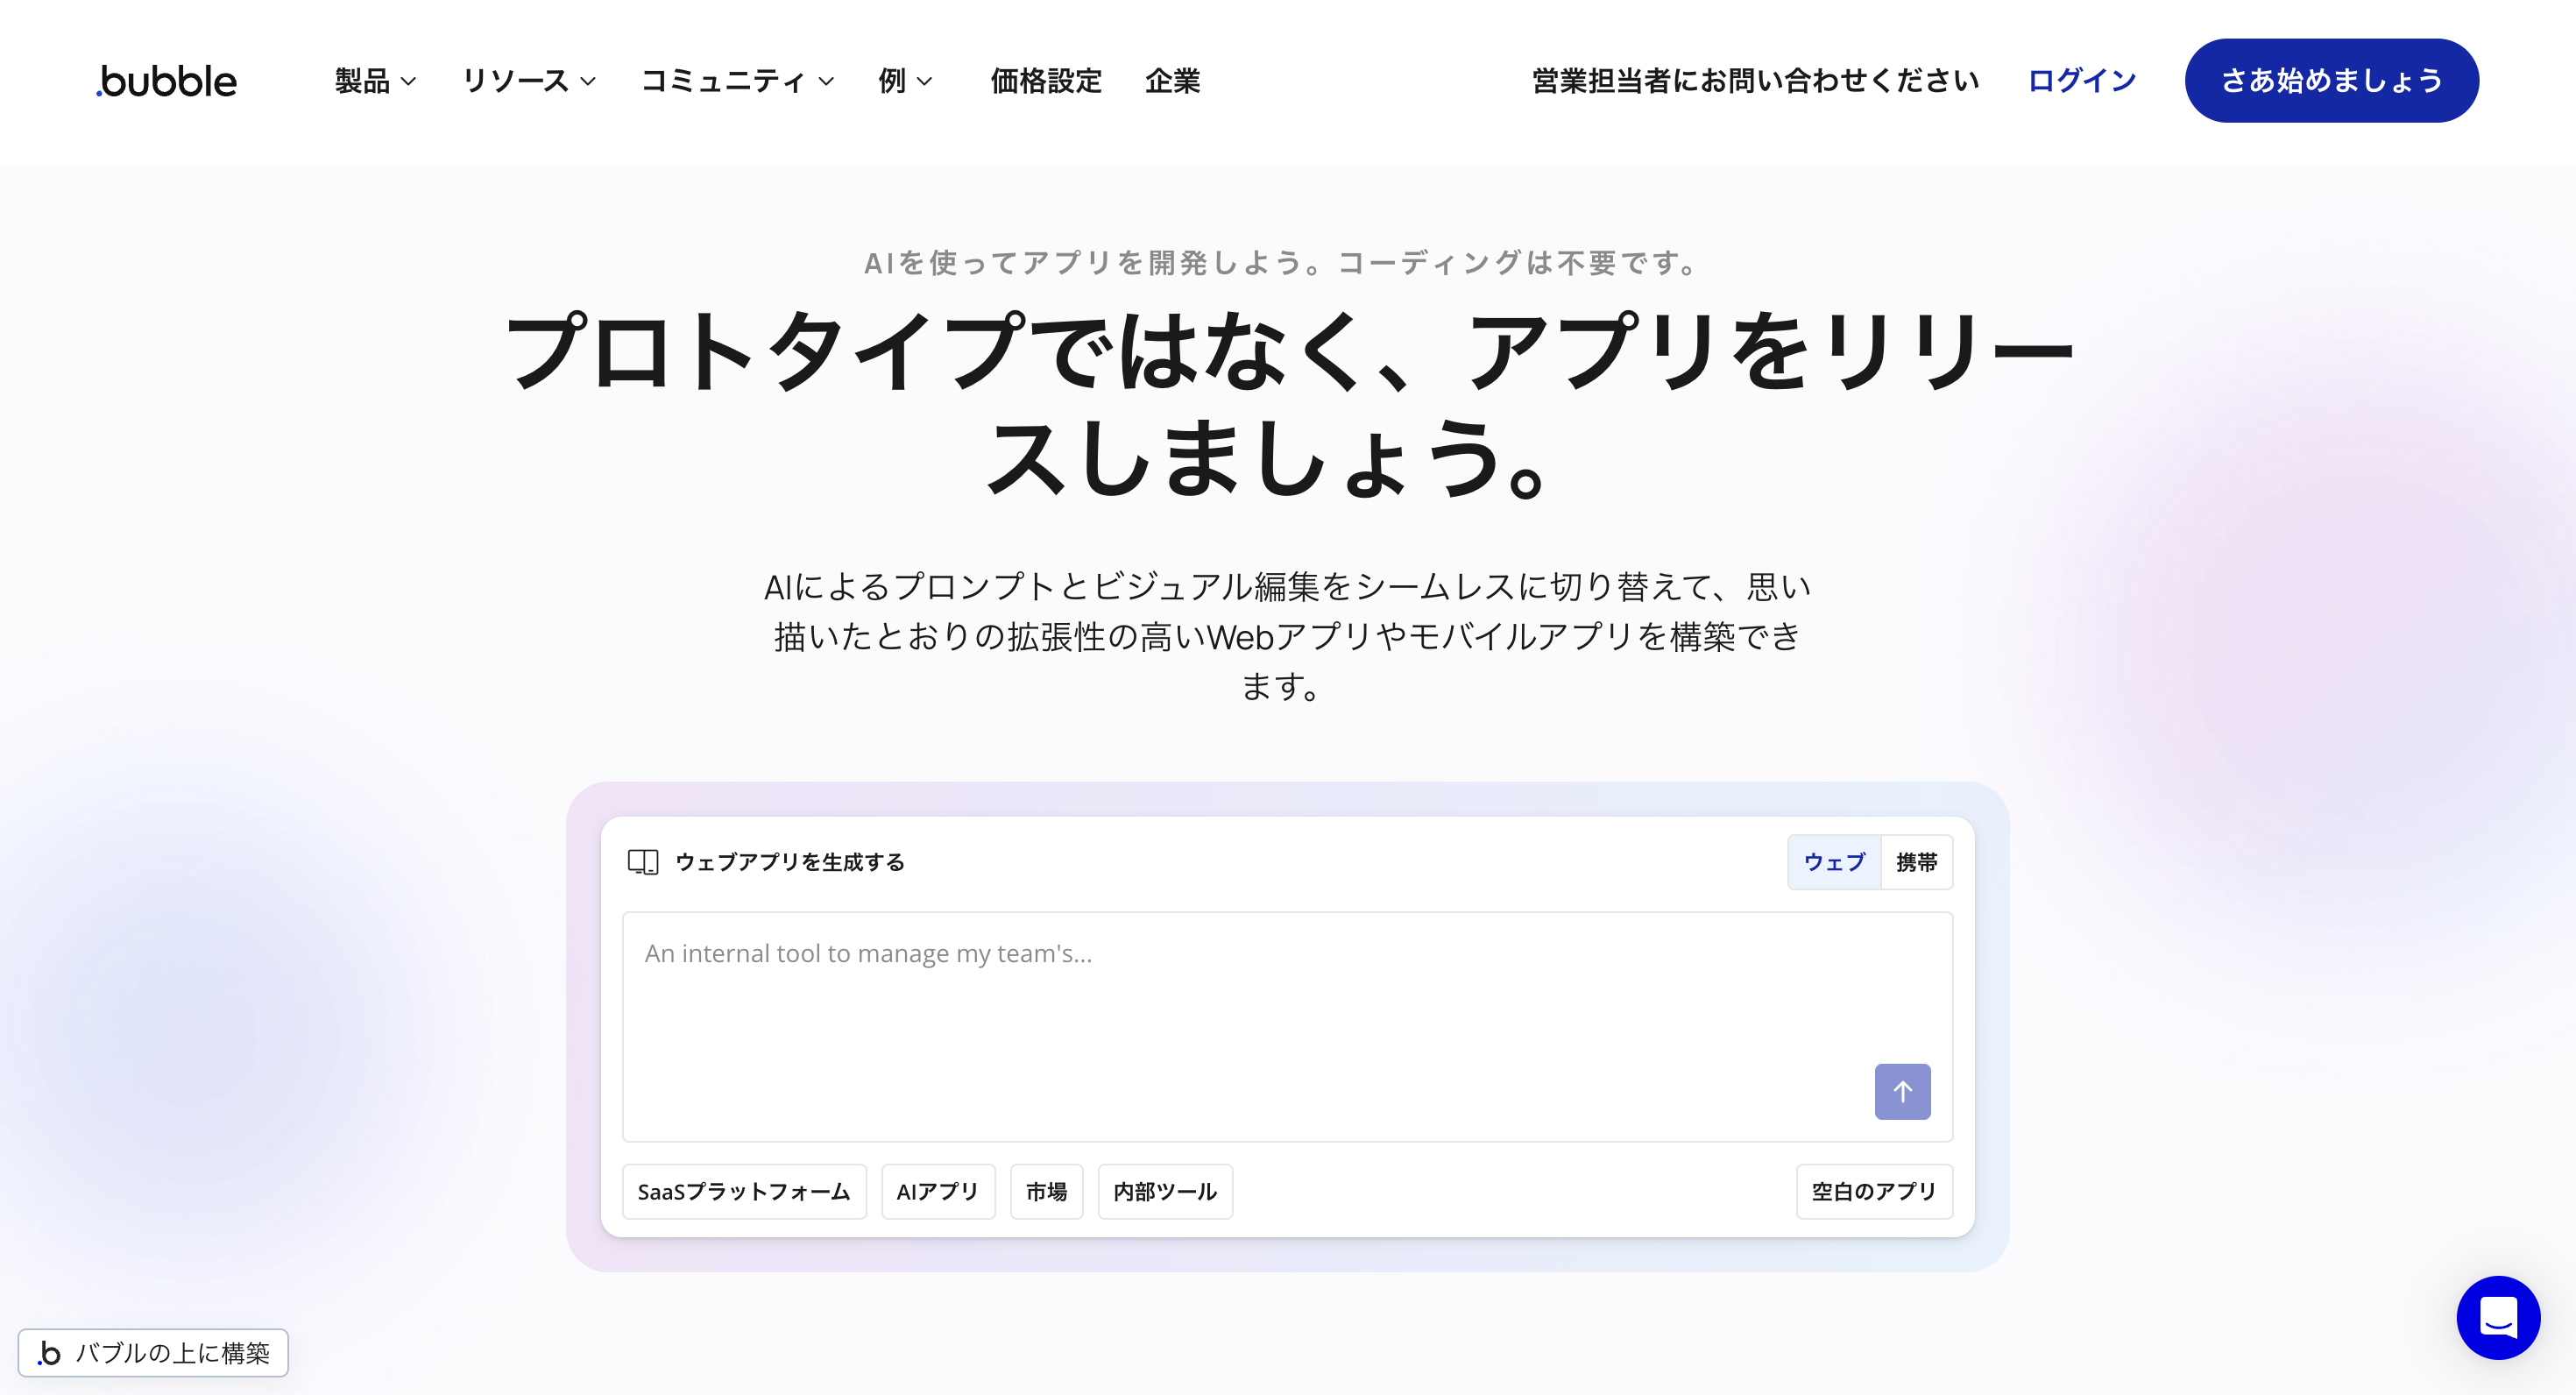The image size is (2576, 1395).
Task: Open the コミュニティ dropdown menu
Action: click(x=738, y=81)
